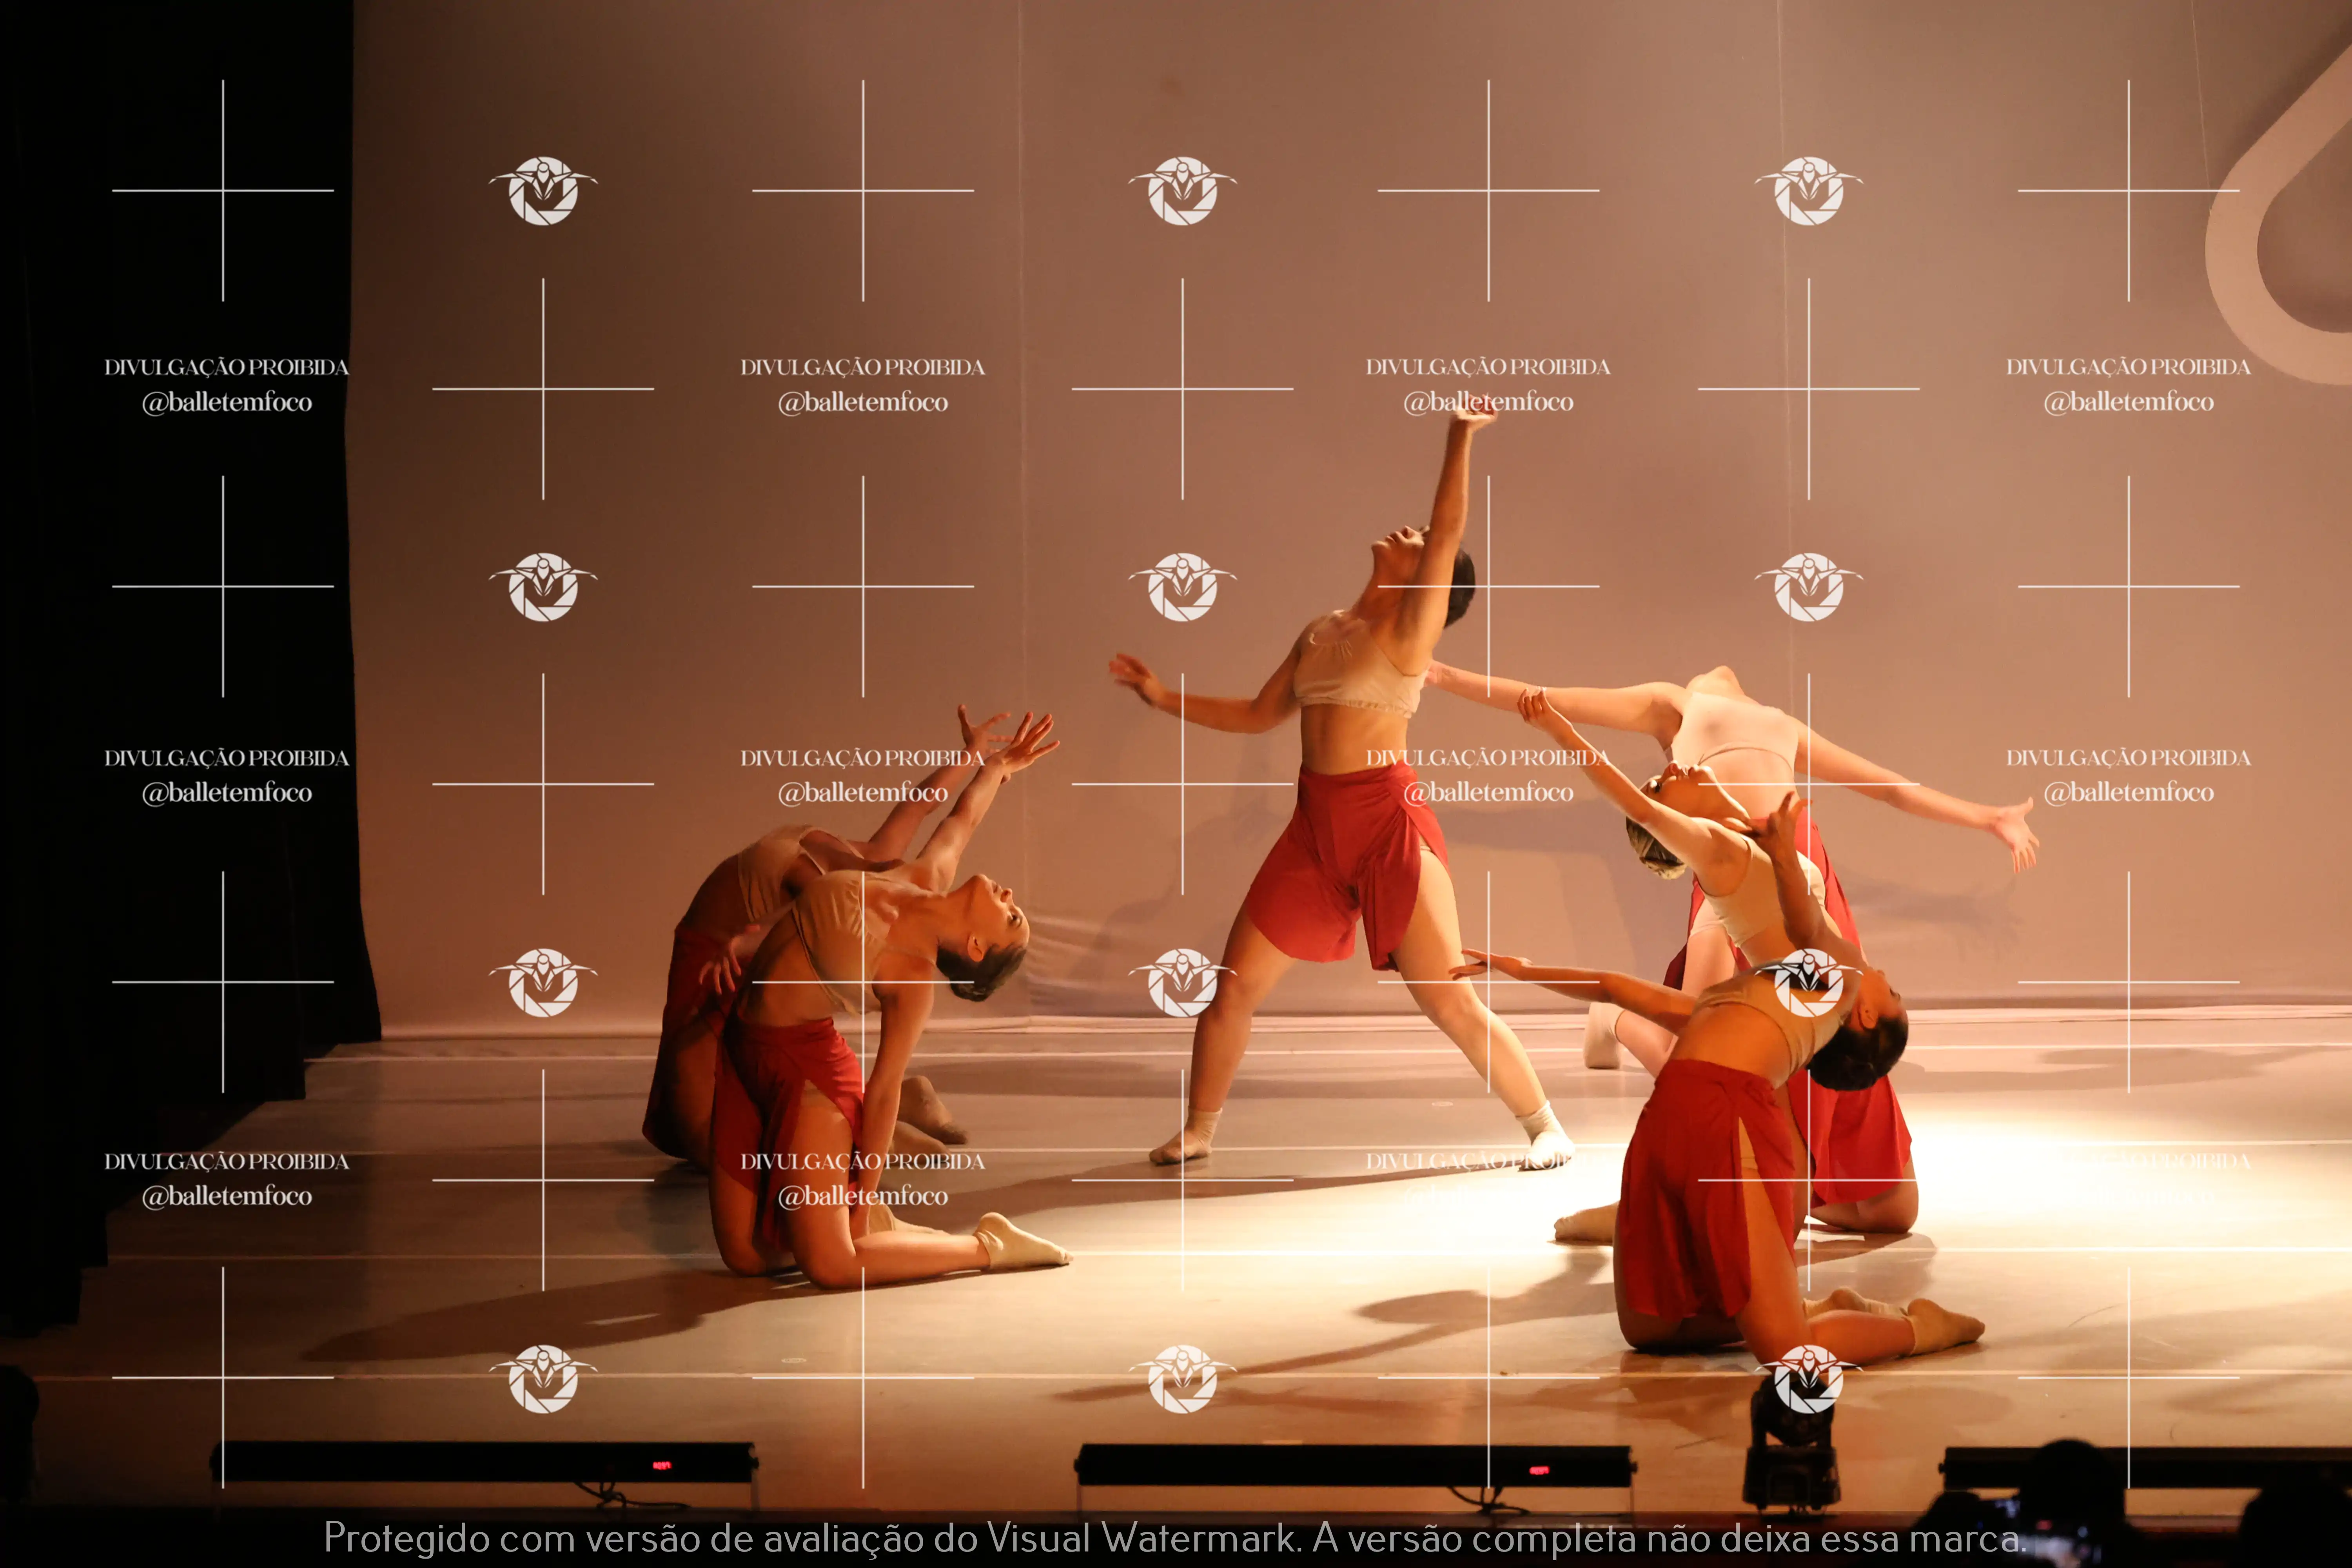The image size is (2352, 1568).
Task: Click the Visual Watermark trial notice text
Action: [1175, 1538]
